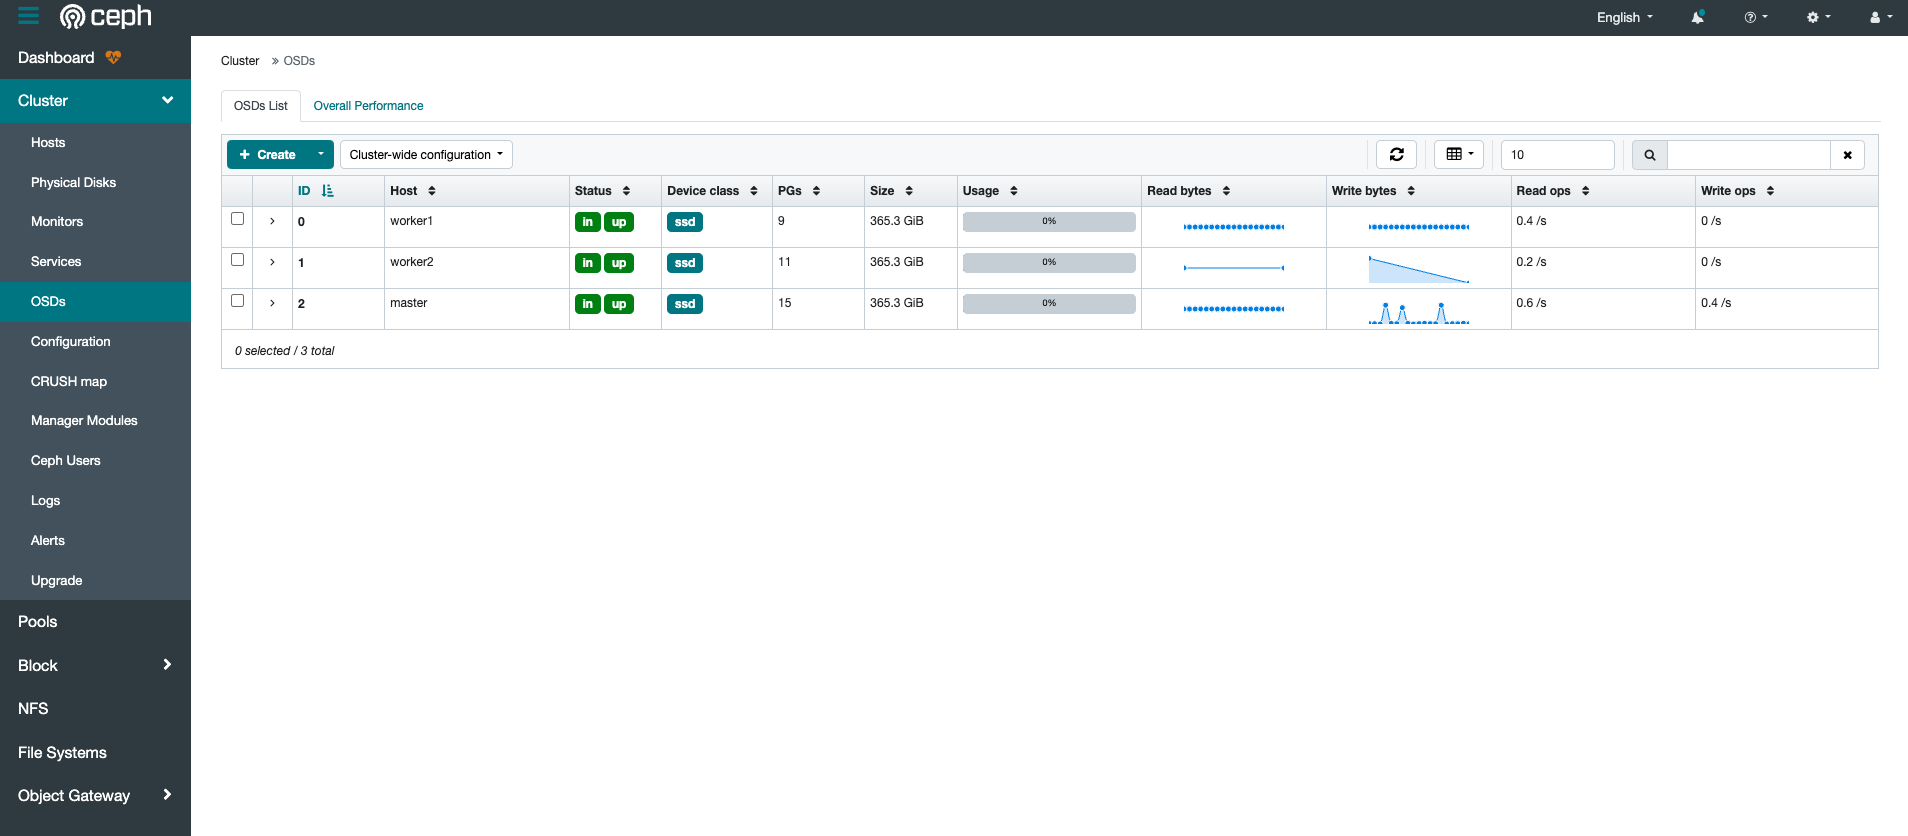Expand details for OSD 0 row
Screen dimensions: 1908x836
[x=272, y=221]
